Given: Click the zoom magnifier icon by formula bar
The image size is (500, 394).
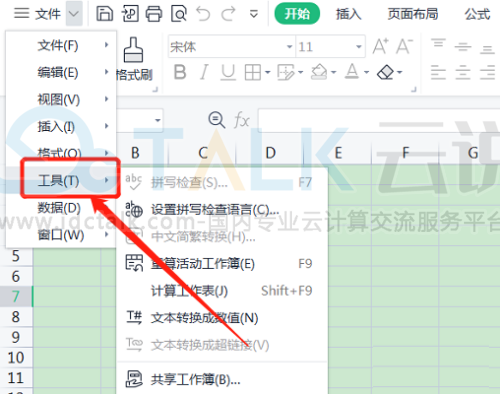Looking at the screenshot, I should (x=216, y=119).
